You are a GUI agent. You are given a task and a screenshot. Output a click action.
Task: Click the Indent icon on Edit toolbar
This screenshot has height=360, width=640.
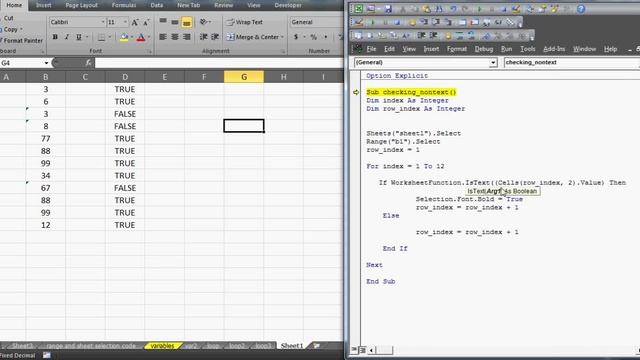pyautogui.click(x=421, y=36)
